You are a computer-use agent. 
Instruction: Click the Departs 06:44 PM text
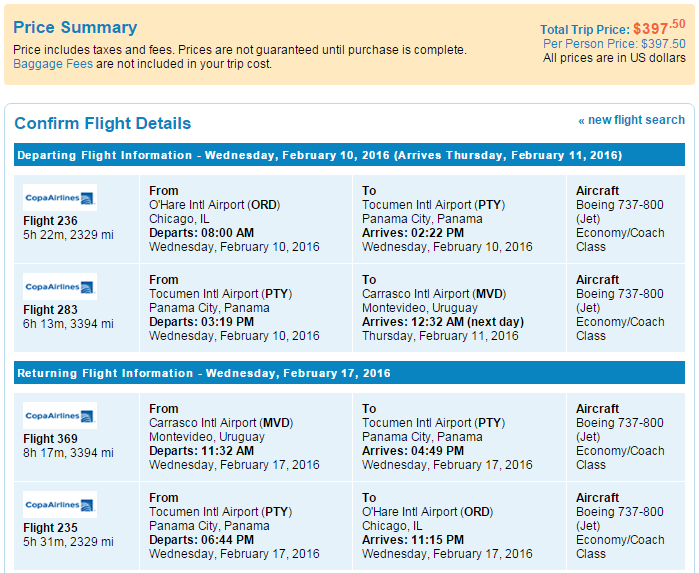201,540
